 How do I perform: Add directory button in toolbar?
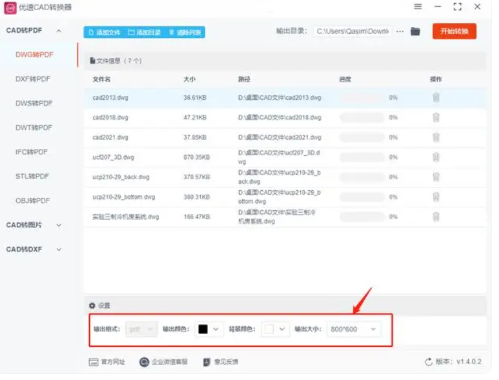coord(144,32)
